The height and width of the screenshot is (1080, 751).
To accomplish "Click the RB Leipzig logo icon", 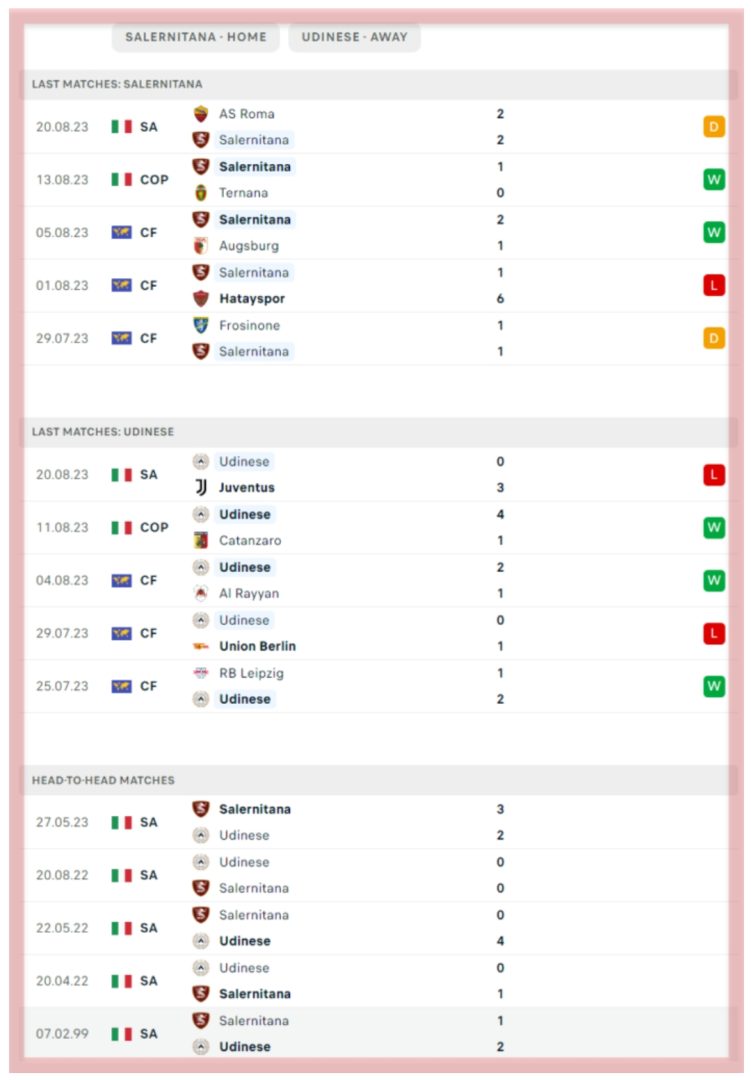I will coord(200,673).
